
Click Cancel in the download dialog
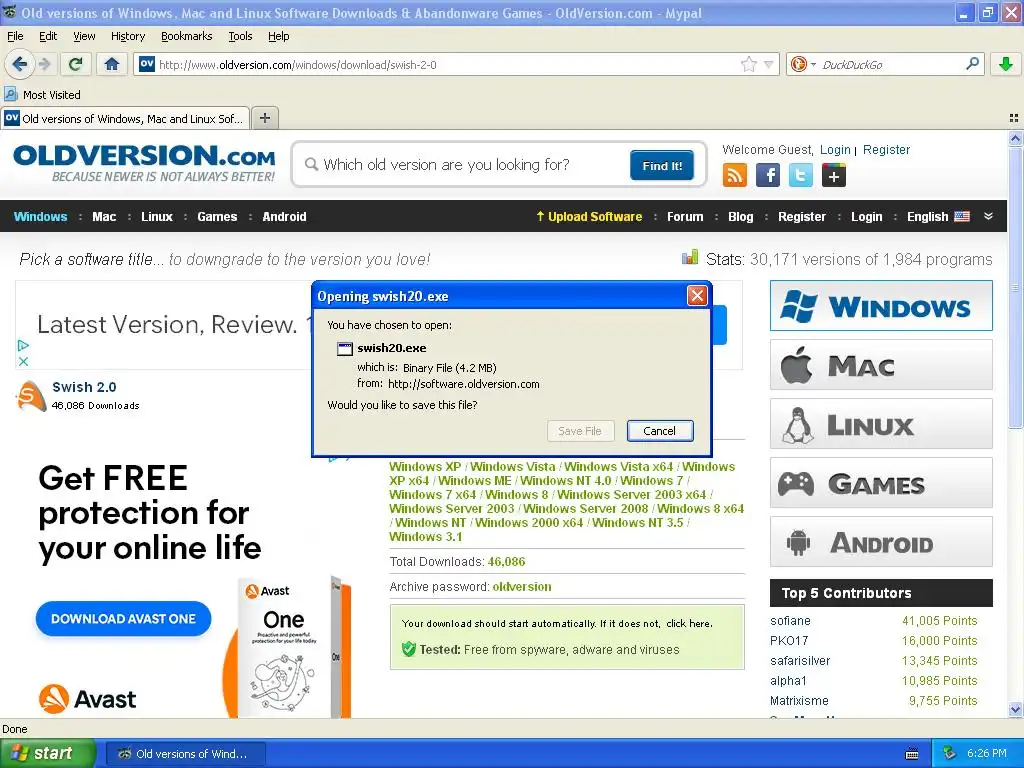click(660, 430)
